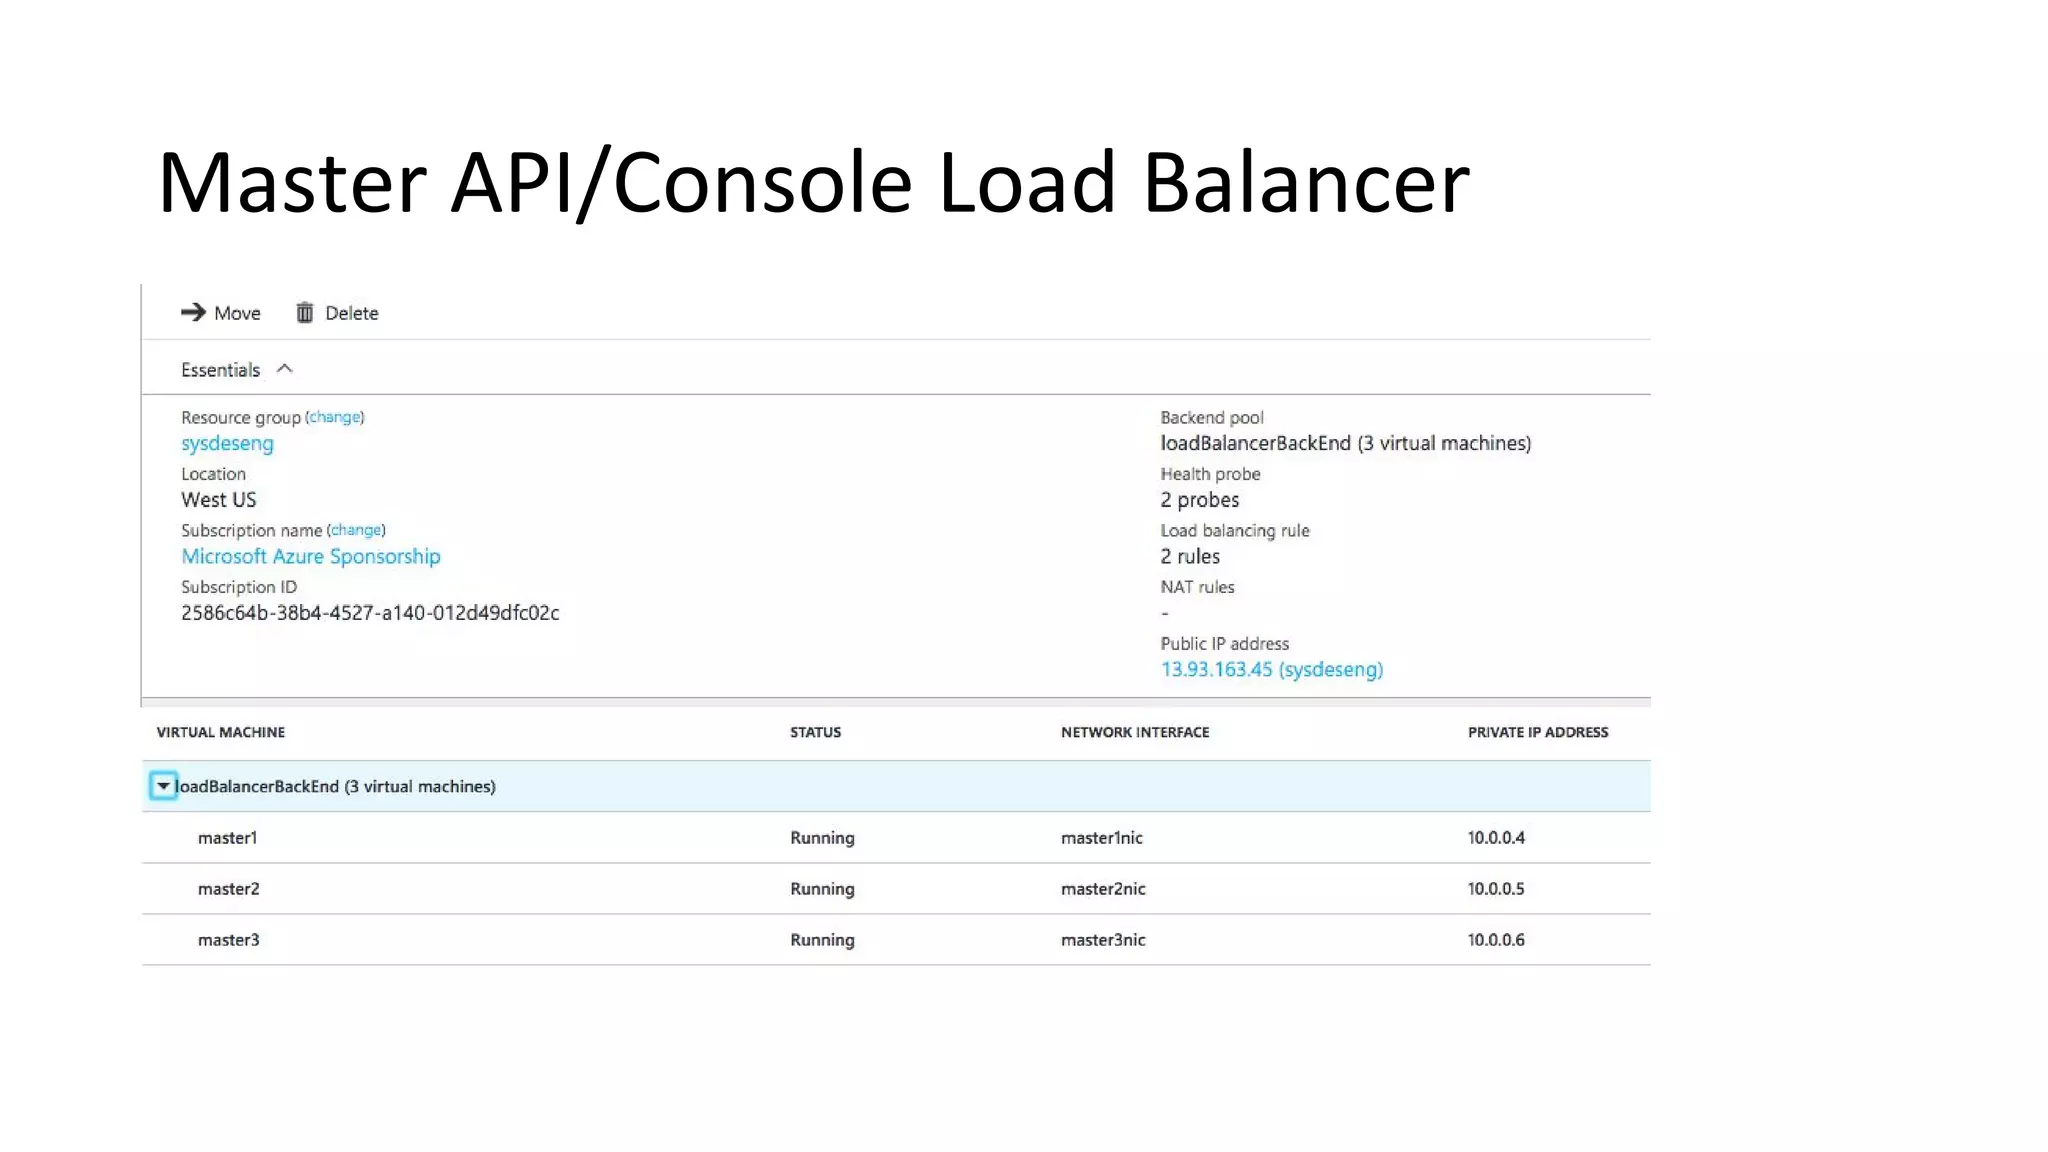Click the Delete label in the toolbar
This screenshot has width=2048, height=1152.
352,313
